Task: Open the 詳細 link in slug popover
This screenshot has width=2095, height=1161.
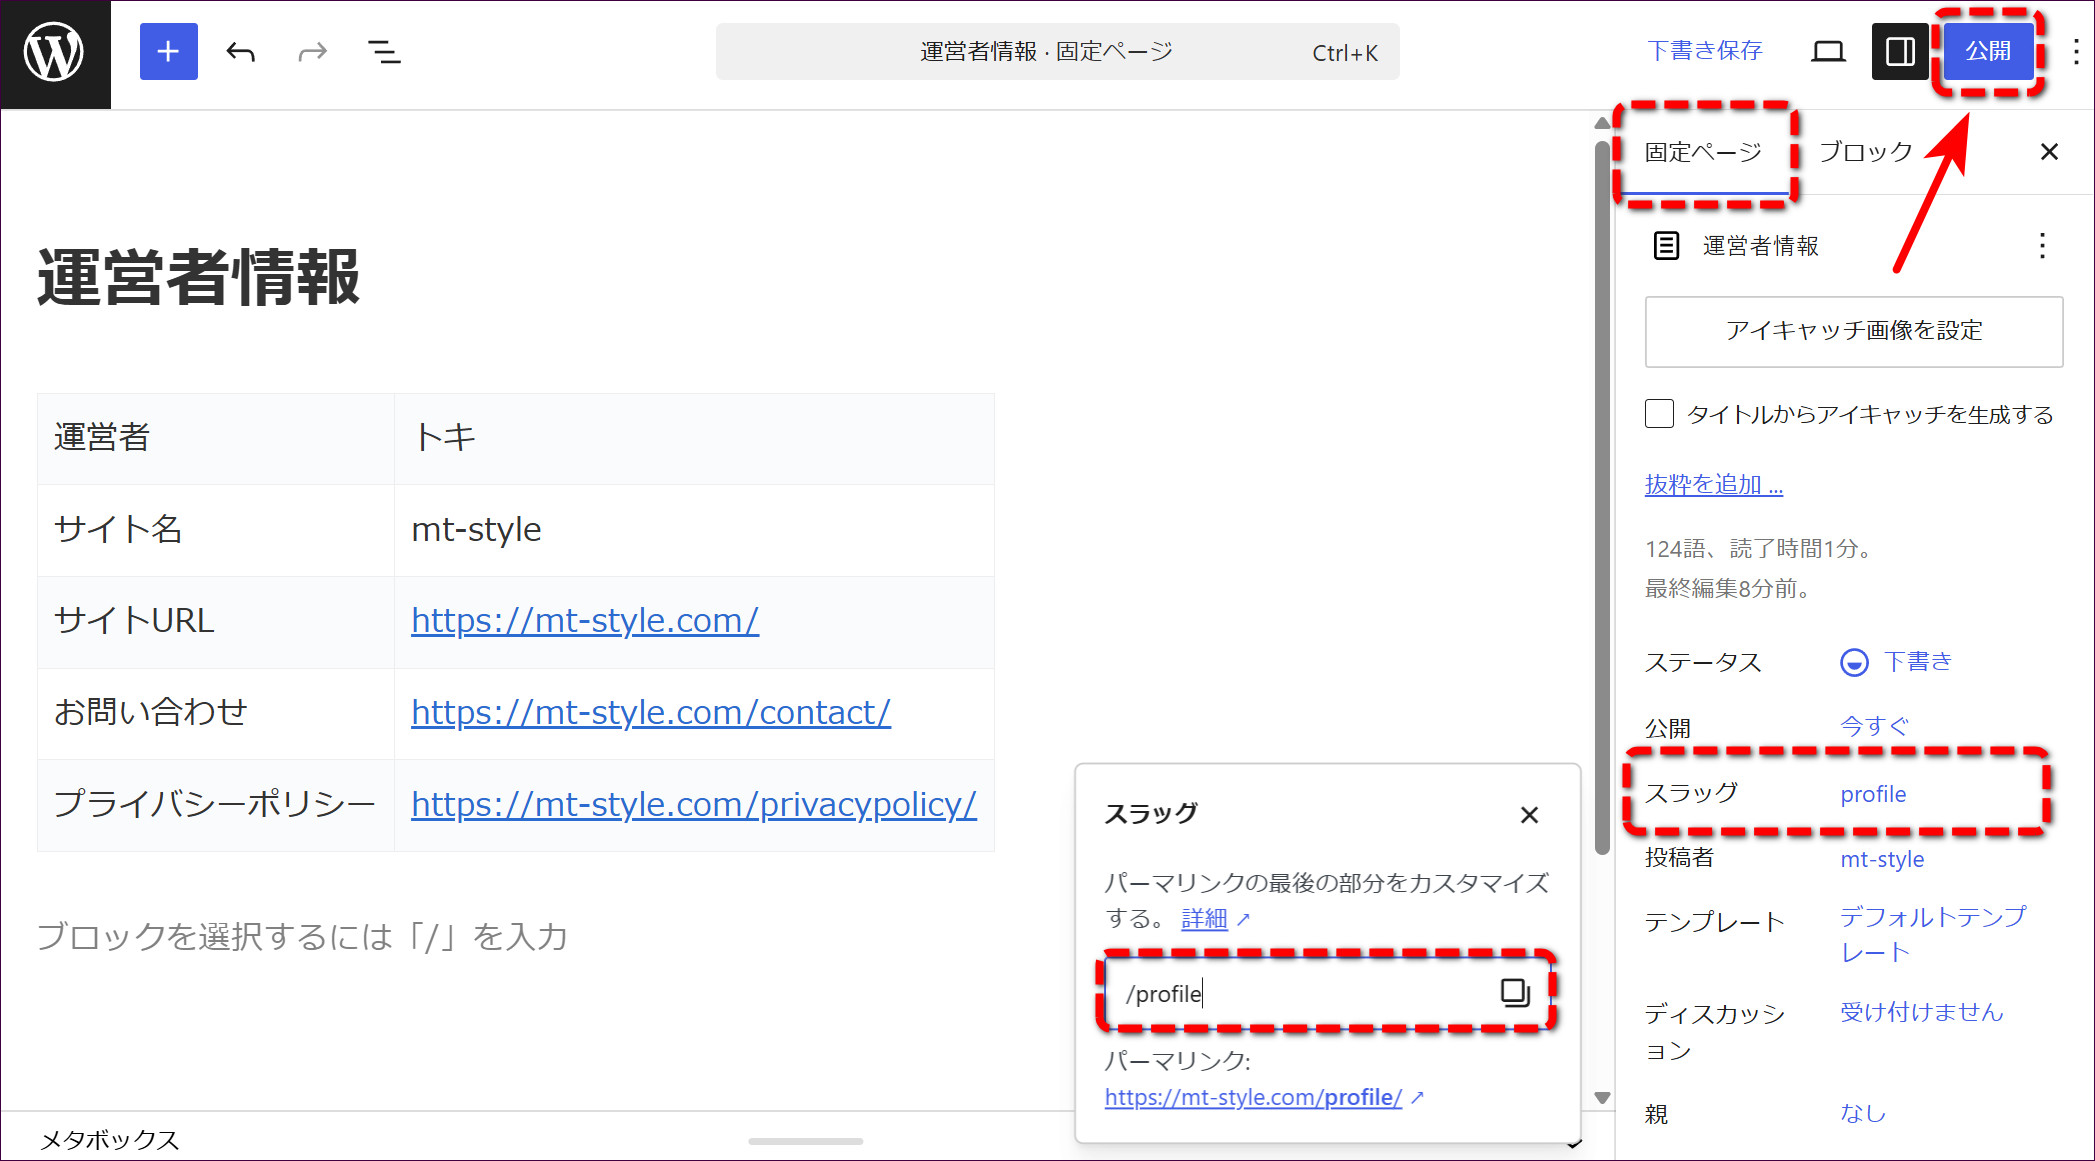Action: click(1204, 919)
